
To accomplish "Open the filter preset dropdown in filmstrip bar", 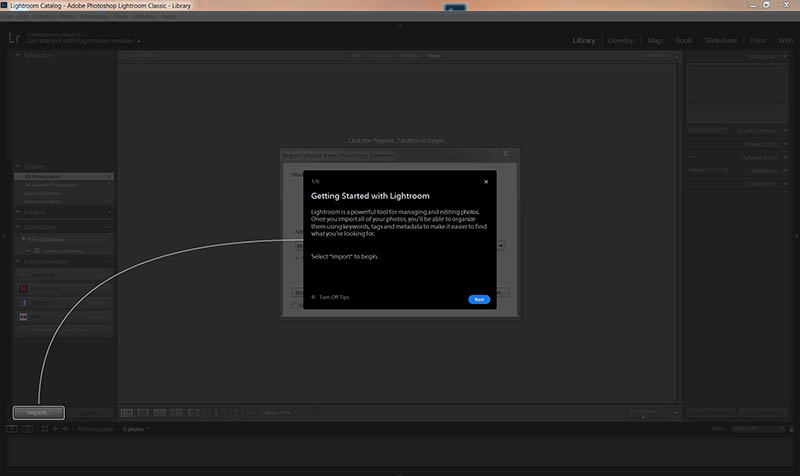I will [x=758, y=429].
